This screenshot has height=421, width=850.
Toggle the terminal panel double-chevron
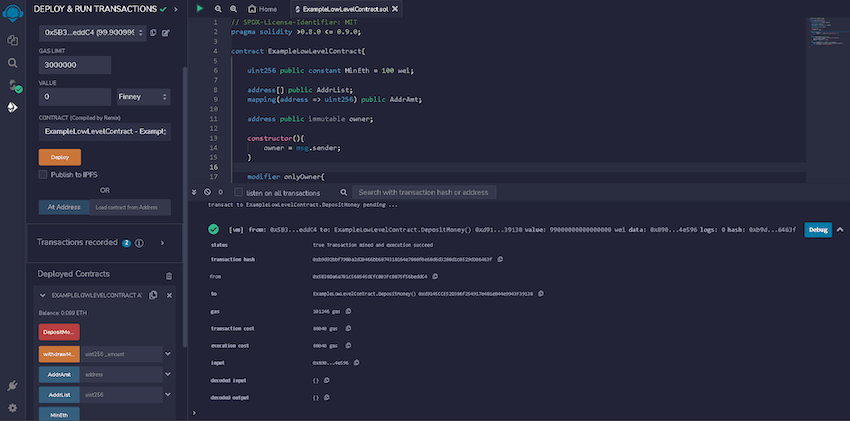tap(194, 192)
